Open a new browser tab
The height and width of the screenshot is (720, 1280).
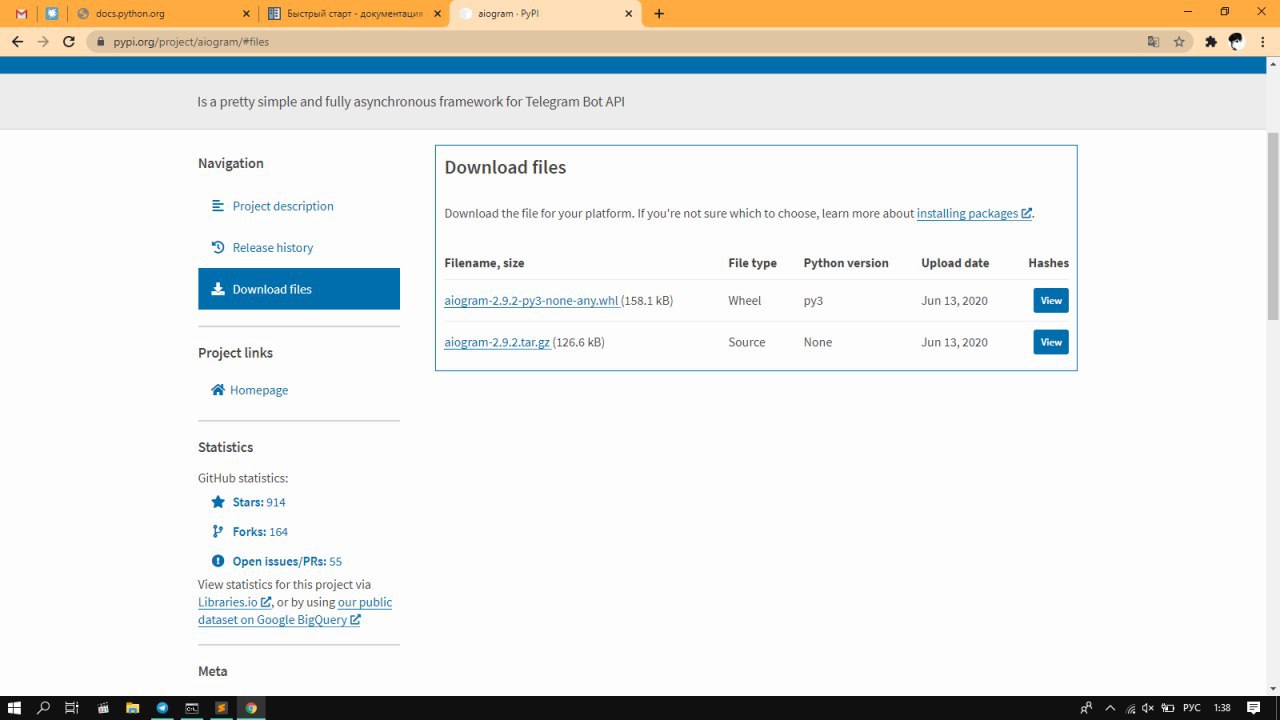coord(658,14)
